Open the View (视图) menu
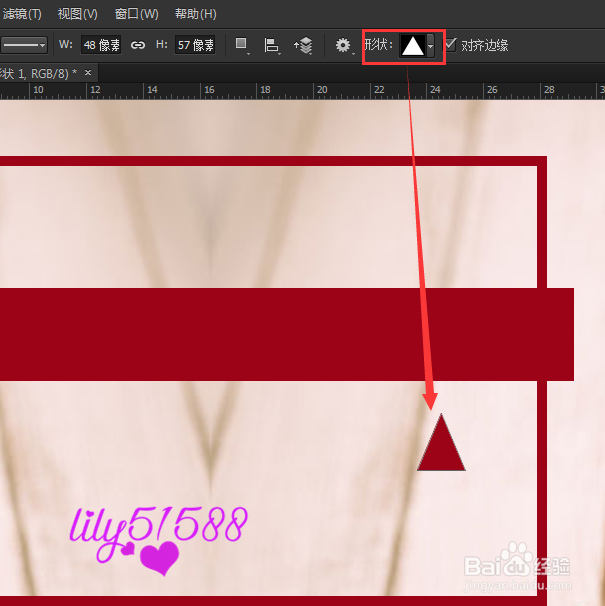 (78, 14)
